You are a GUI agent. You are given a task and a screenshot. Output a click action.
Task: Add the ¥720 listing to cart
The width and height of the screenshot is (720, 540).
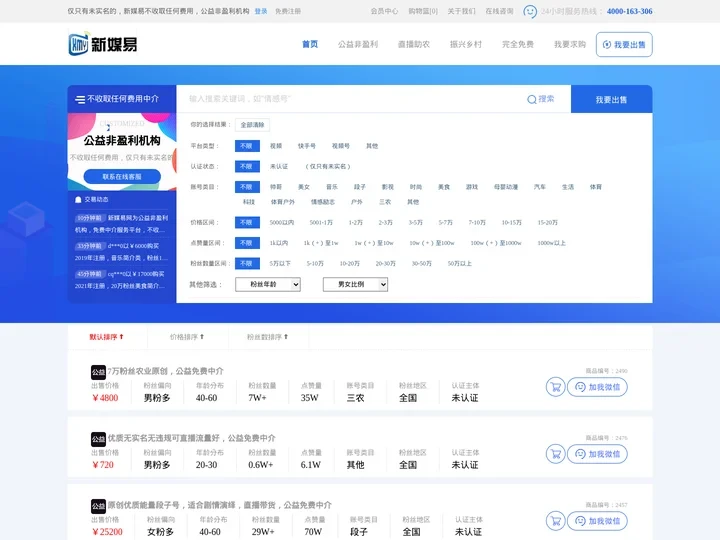pyautogui.click(x=556, y=454)
